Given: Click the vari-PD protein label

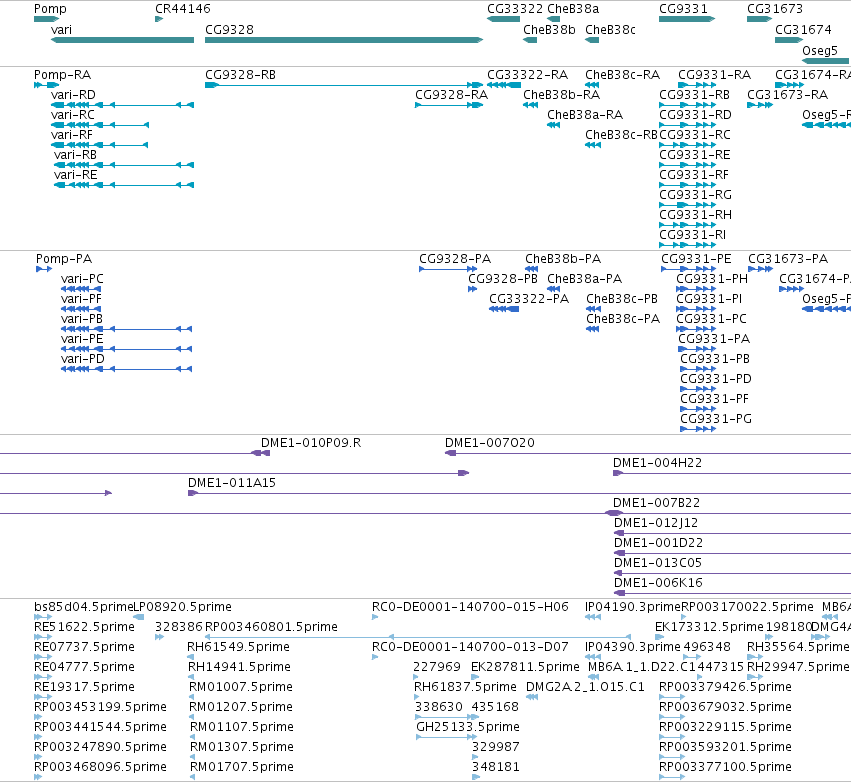Looking at the screenshot, I should 82,359.
